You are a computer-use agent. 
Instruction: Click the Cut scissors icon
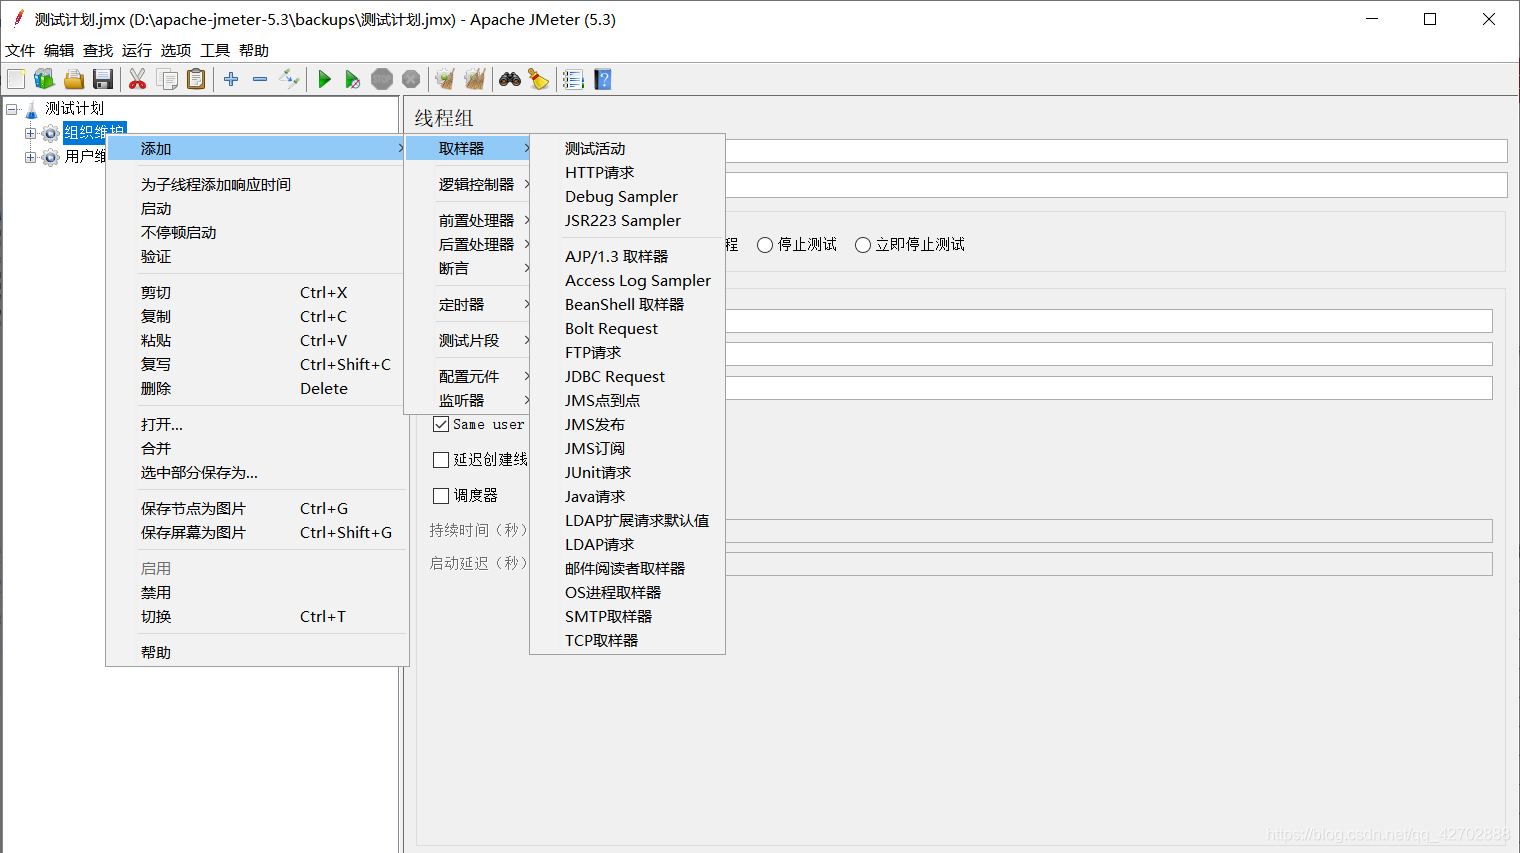[x=138, y=79]
